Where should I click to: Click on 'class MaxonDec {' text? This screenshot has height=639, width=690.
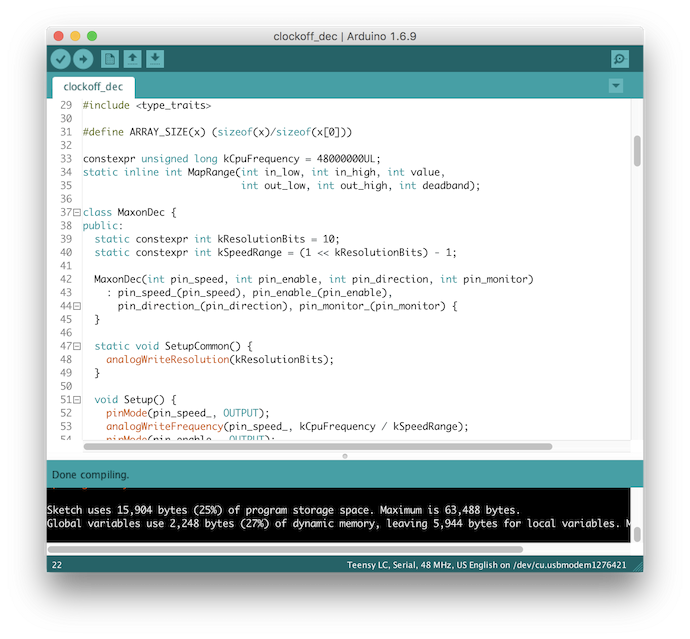(x=130, y=213)
